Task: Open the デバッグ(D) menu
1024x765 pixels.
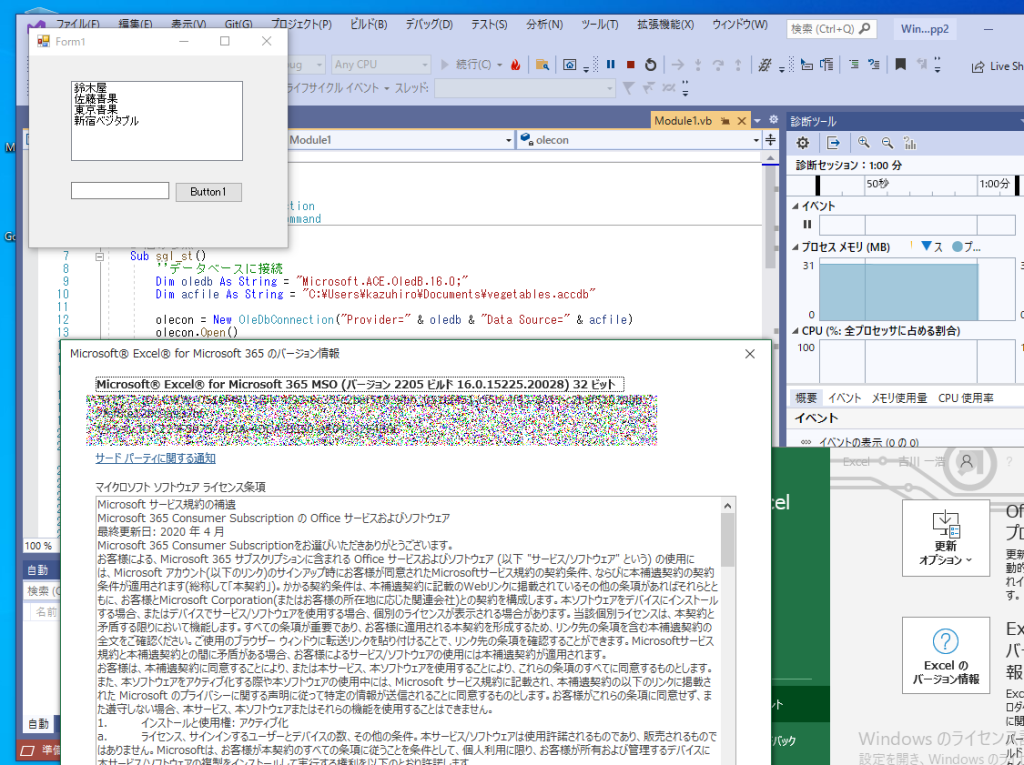Action: (x=427, y=24)
